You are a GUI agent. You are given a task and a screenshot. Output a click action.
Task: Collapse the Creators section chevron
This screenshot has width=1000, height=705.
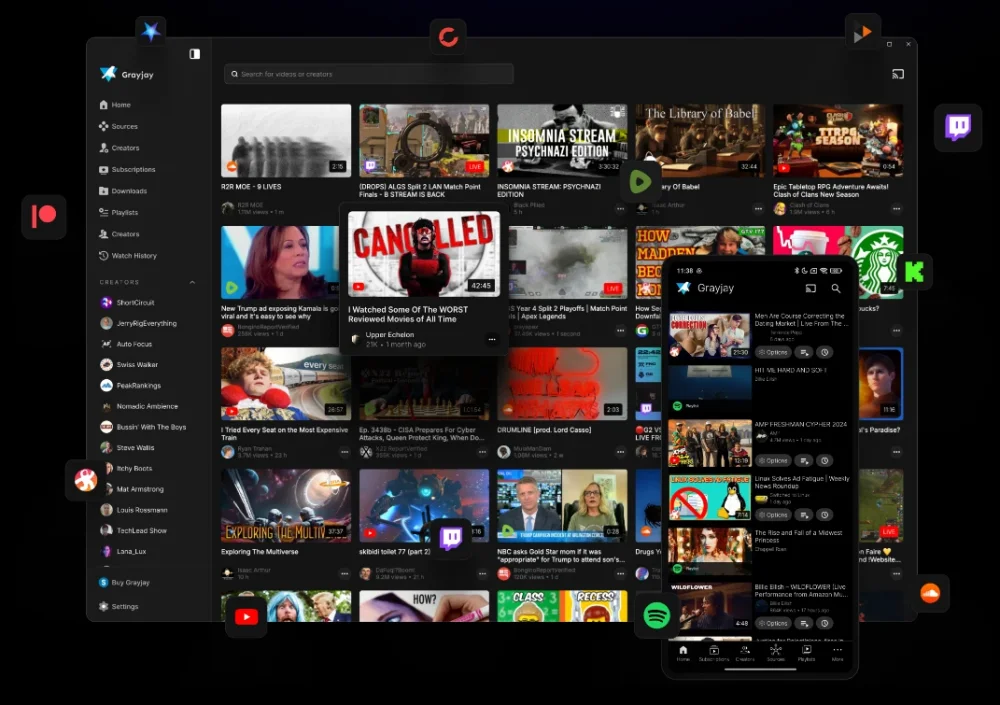193,283
